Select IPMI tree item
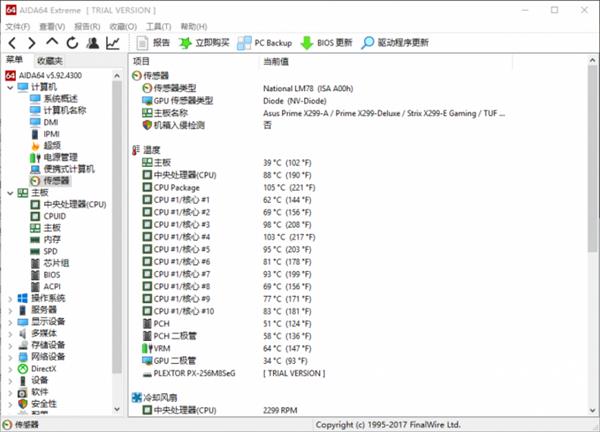Screen dimensions: 600x432 click(x=45, y=134)
